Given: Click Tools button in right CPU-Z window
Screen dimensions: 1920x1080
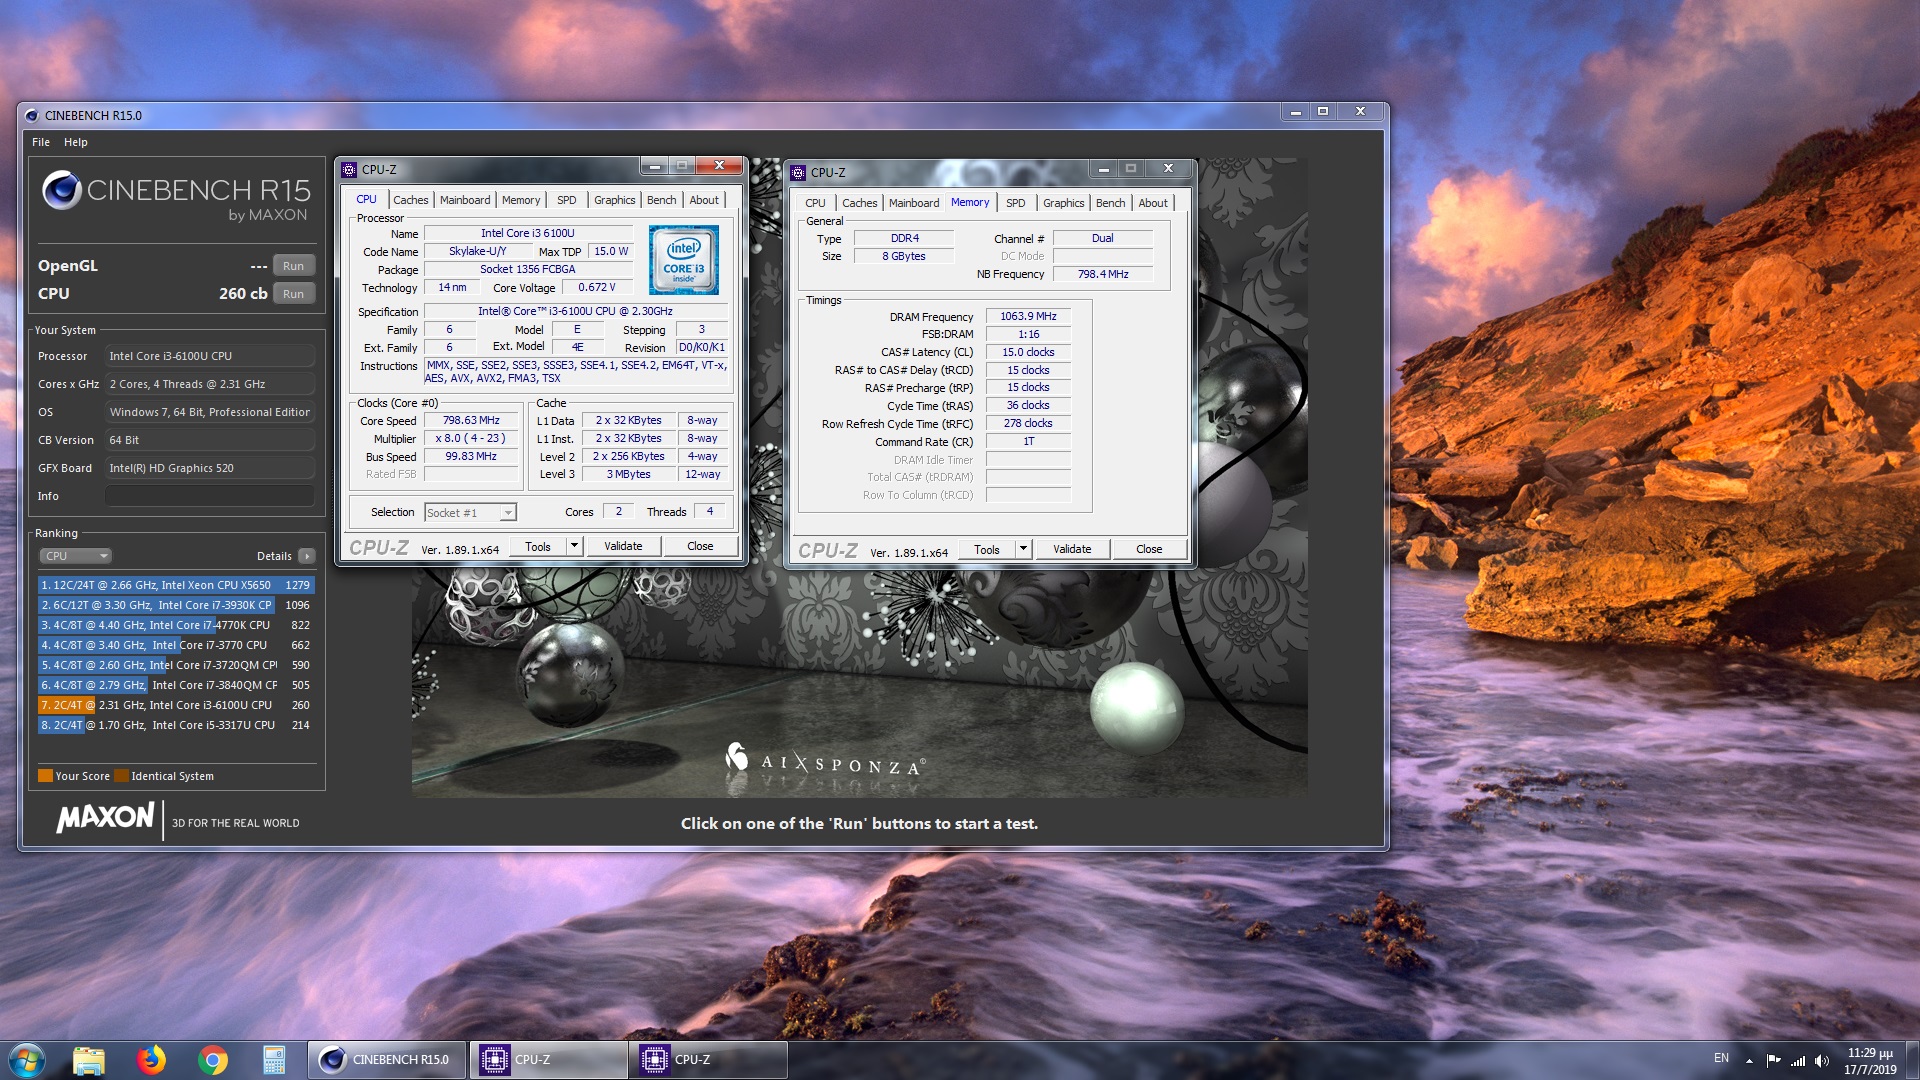Looking at the screenshot, I should click(987, 549).
